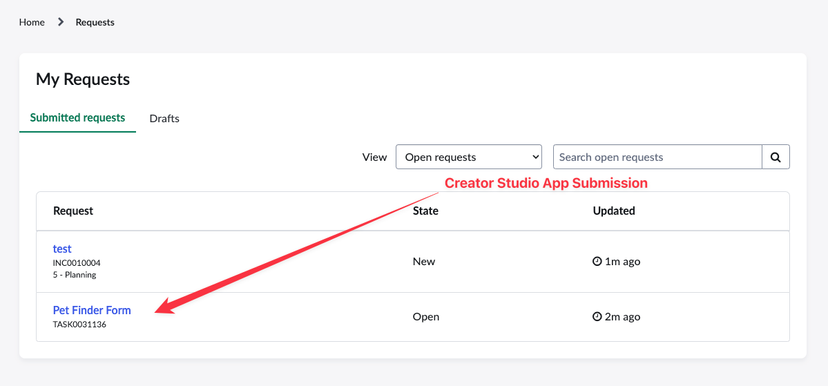Switch to the Submitted requests tab
The width and height of the screenshot is (828, 386).
(78, 118)
